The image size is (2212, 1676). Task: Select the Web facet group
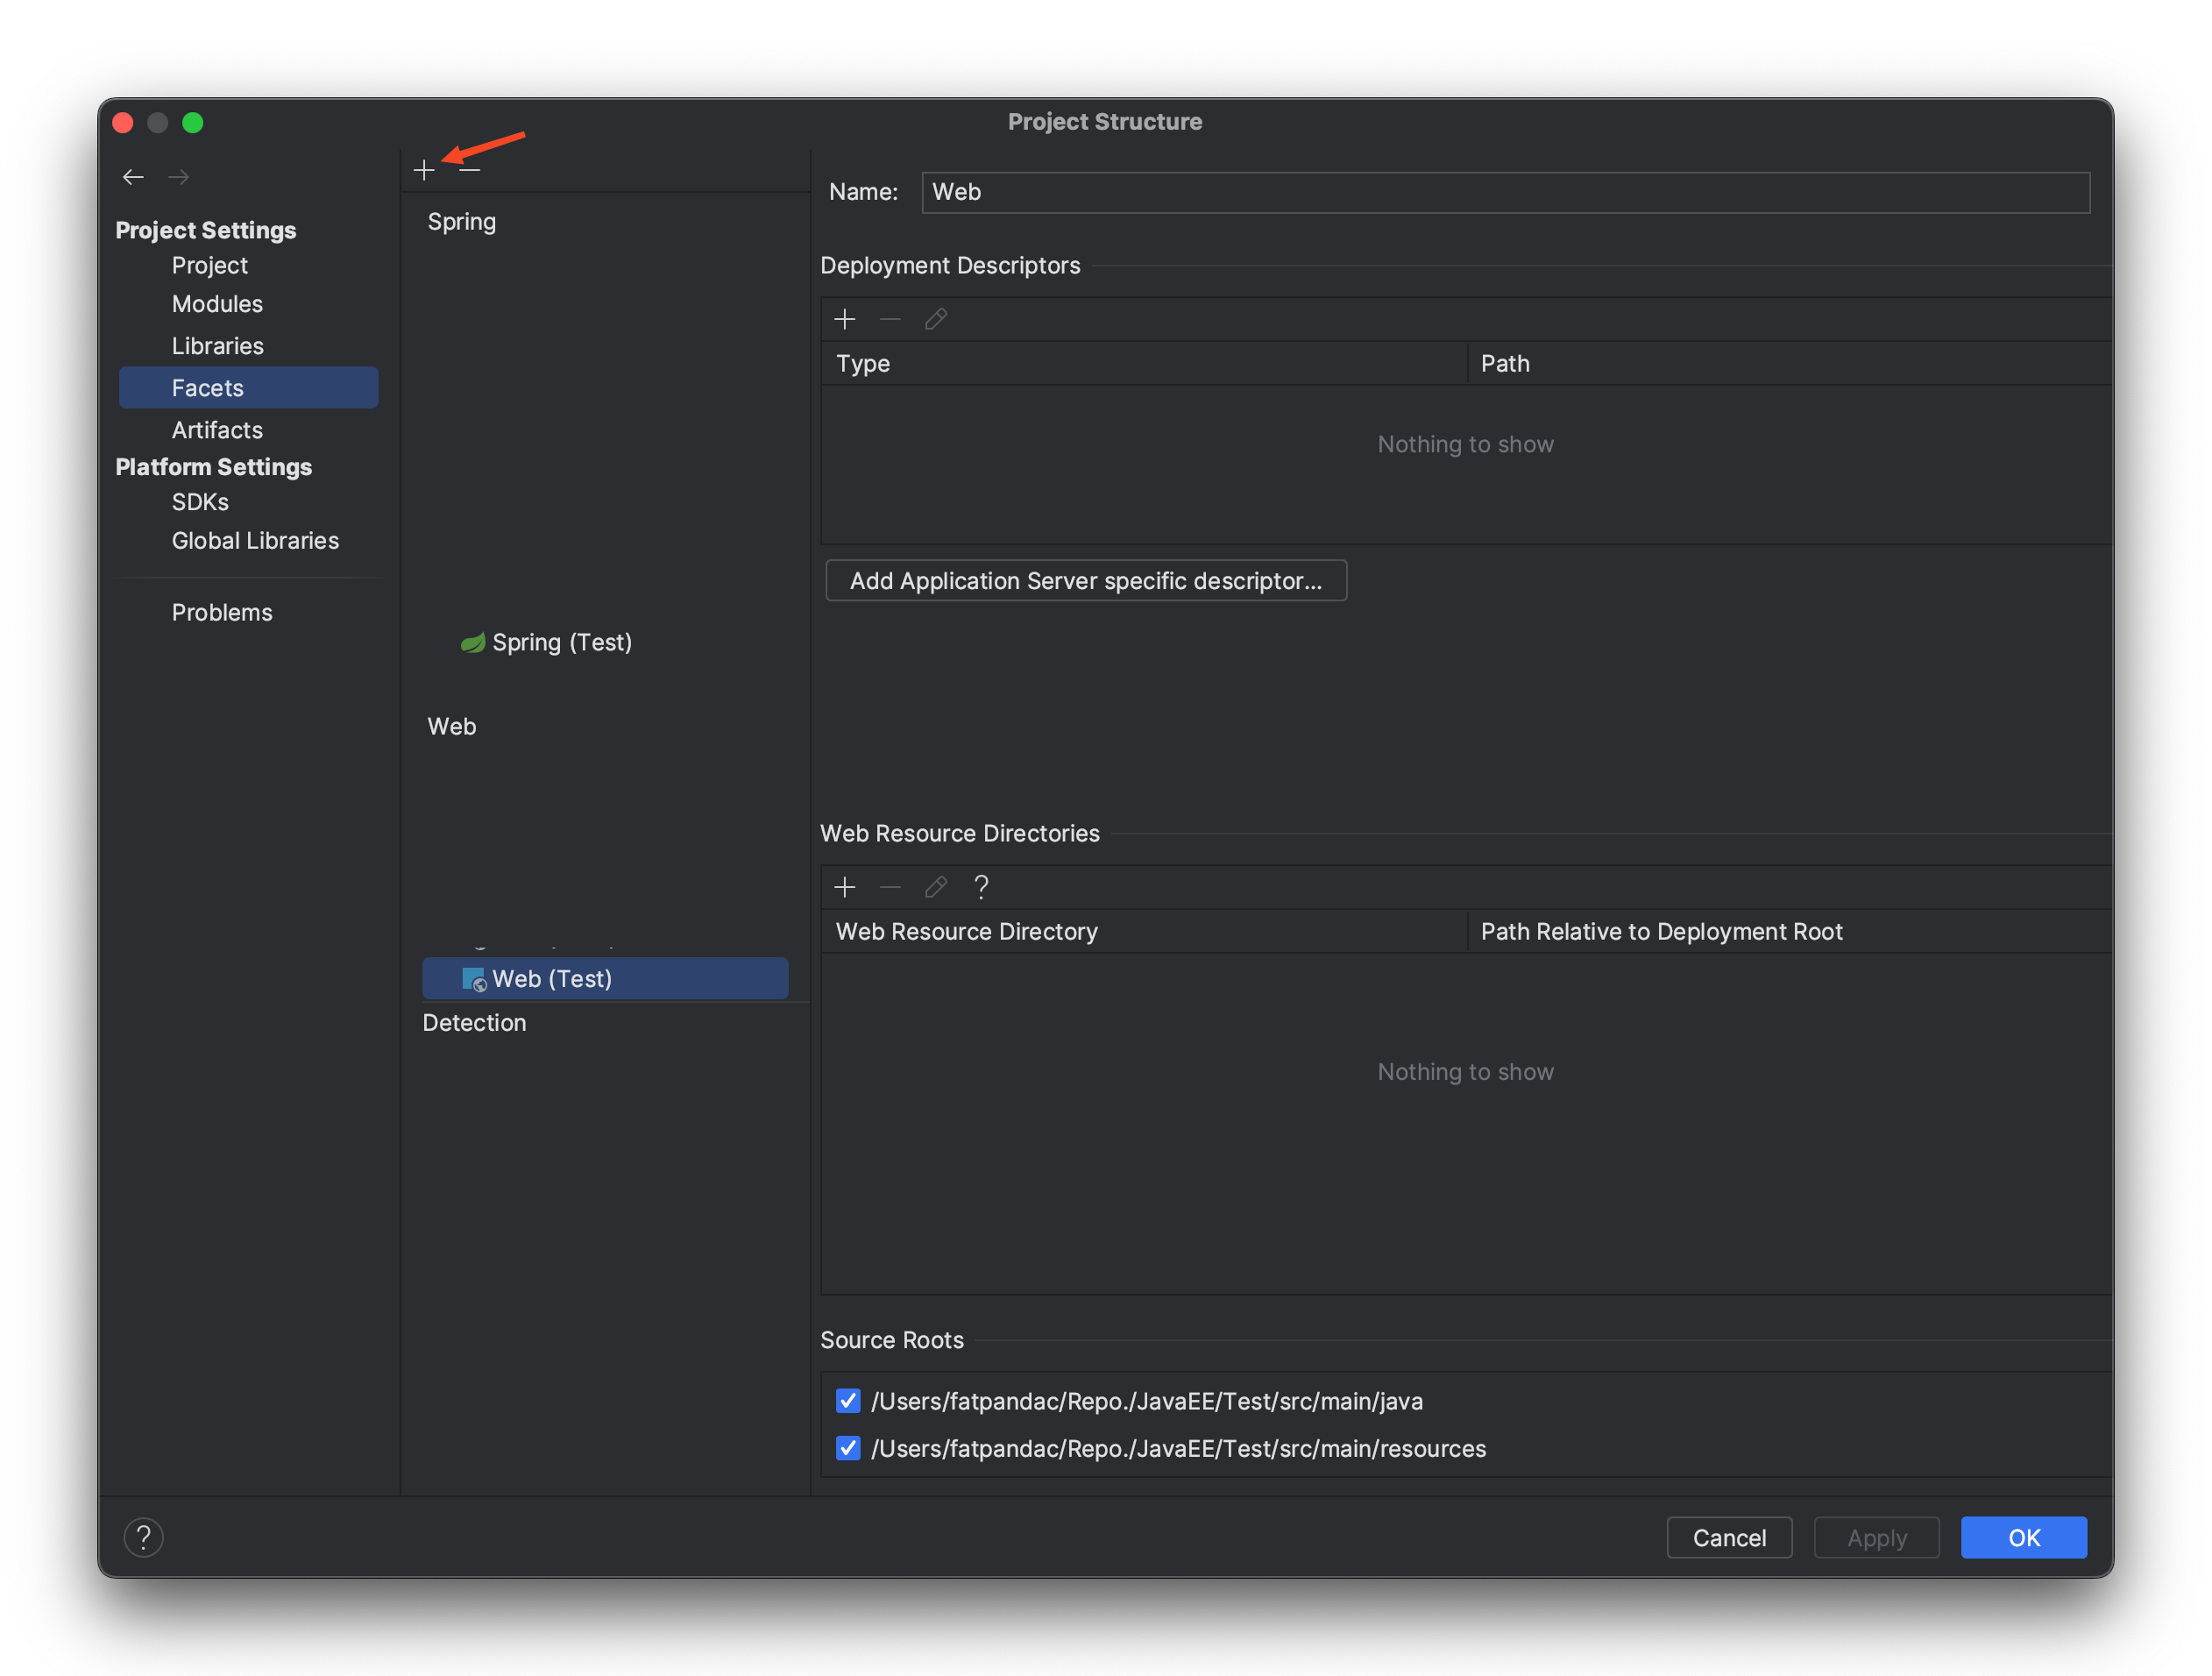coord(452,726)
